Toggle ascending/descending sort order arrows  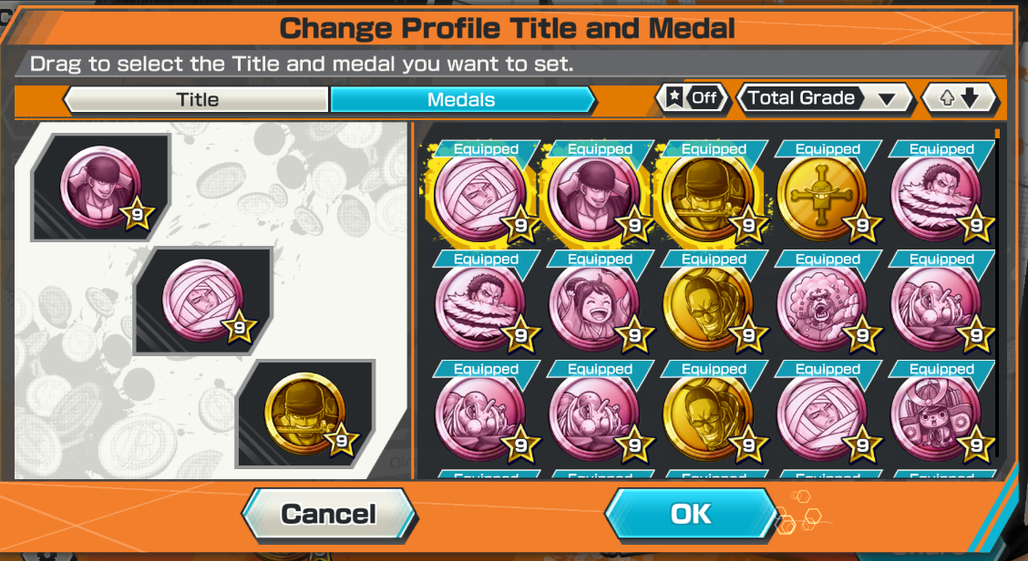[960, 98]
